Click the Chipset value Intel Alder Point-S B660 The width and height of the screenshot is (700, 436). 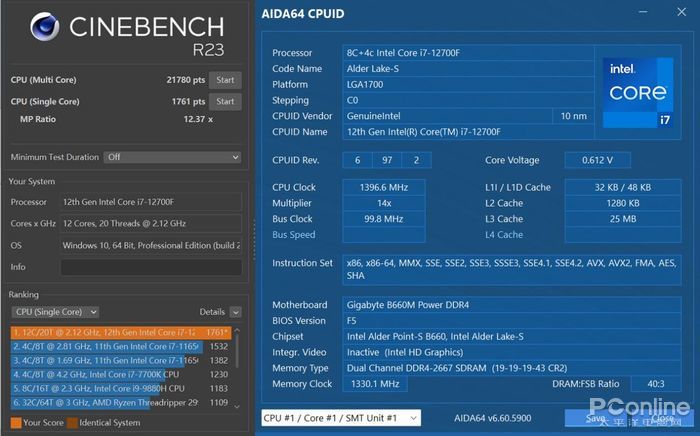click(512, 336)
